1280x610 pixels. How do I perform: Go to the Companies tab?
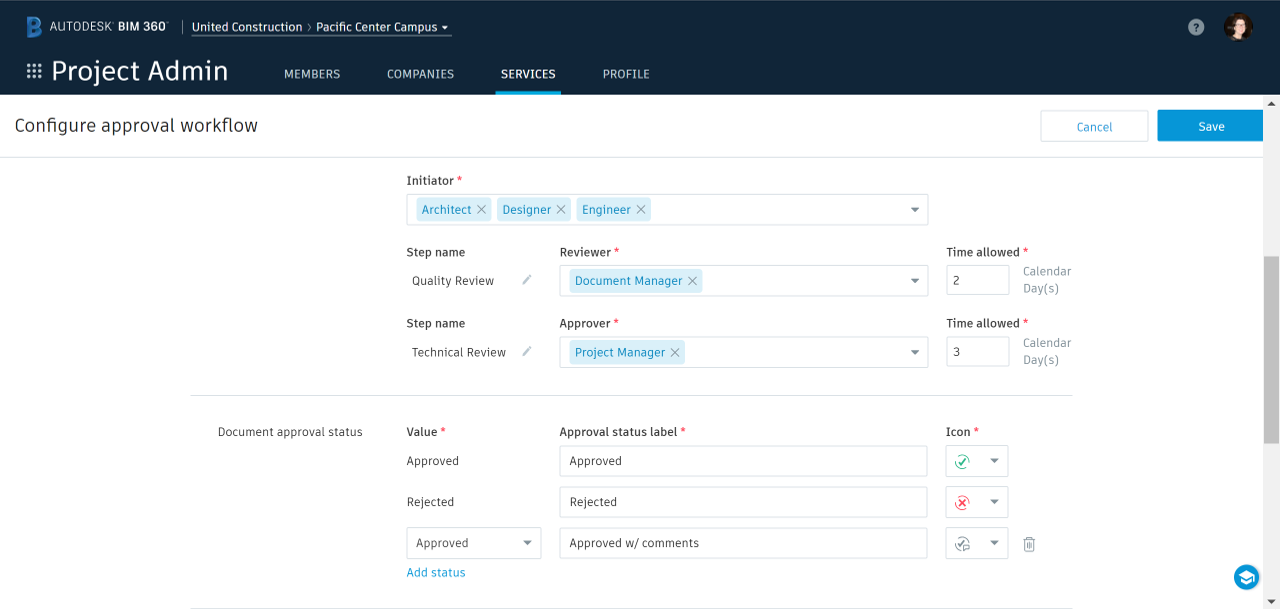click(420, 74)
